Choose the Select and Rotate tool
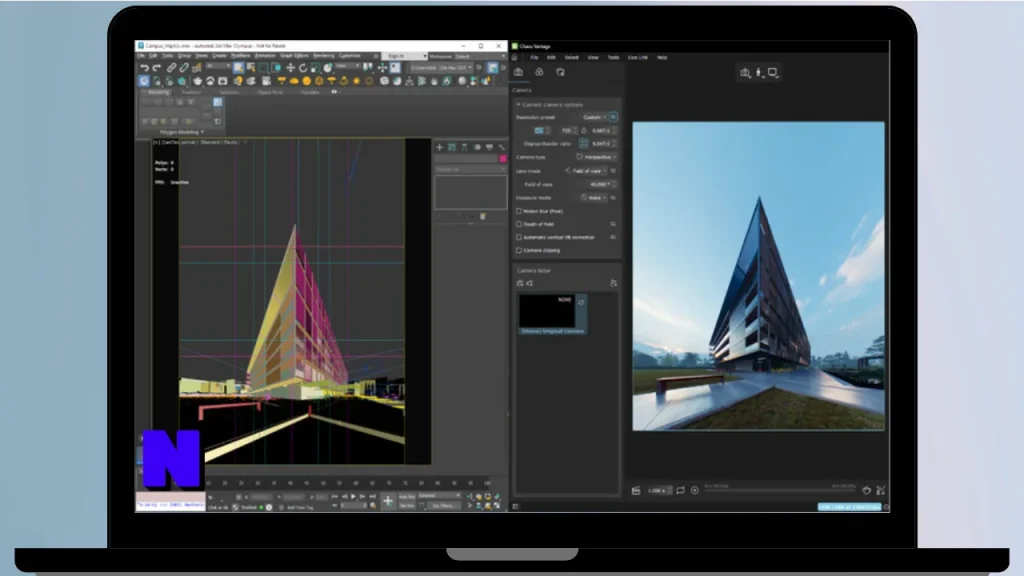 tap(303, 68)
